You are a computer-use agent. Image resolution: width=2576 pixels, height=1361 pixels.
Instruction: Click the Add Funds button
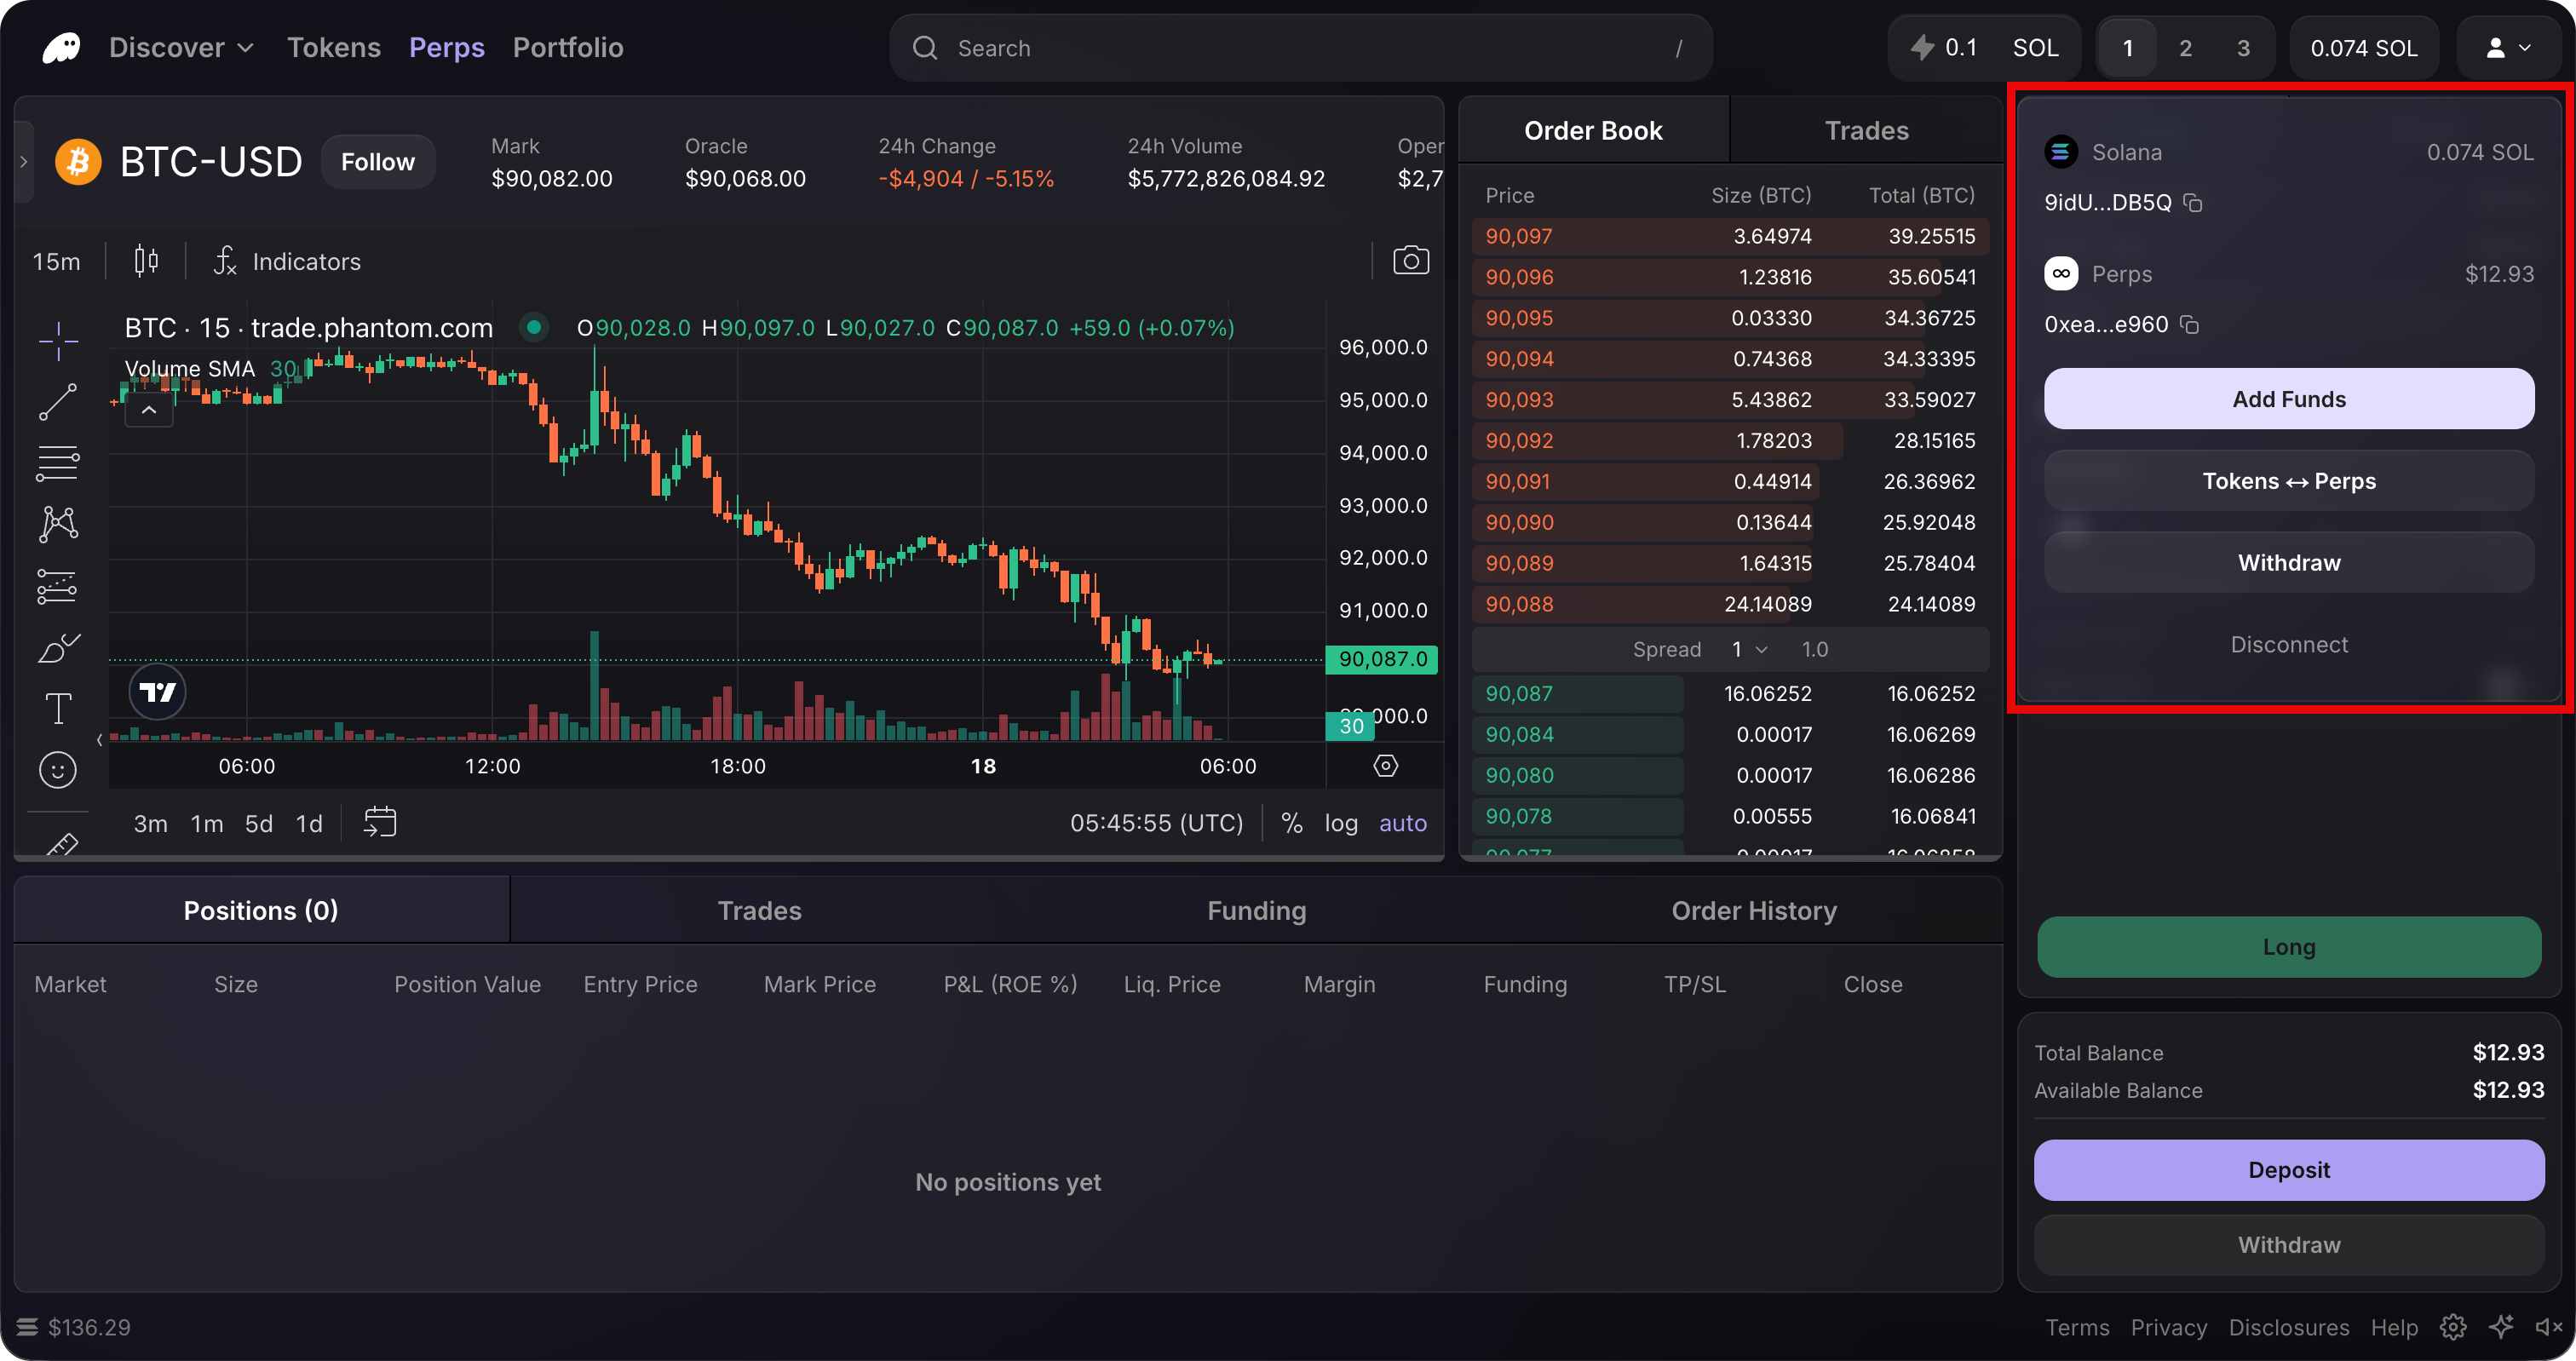[2288, 399]
